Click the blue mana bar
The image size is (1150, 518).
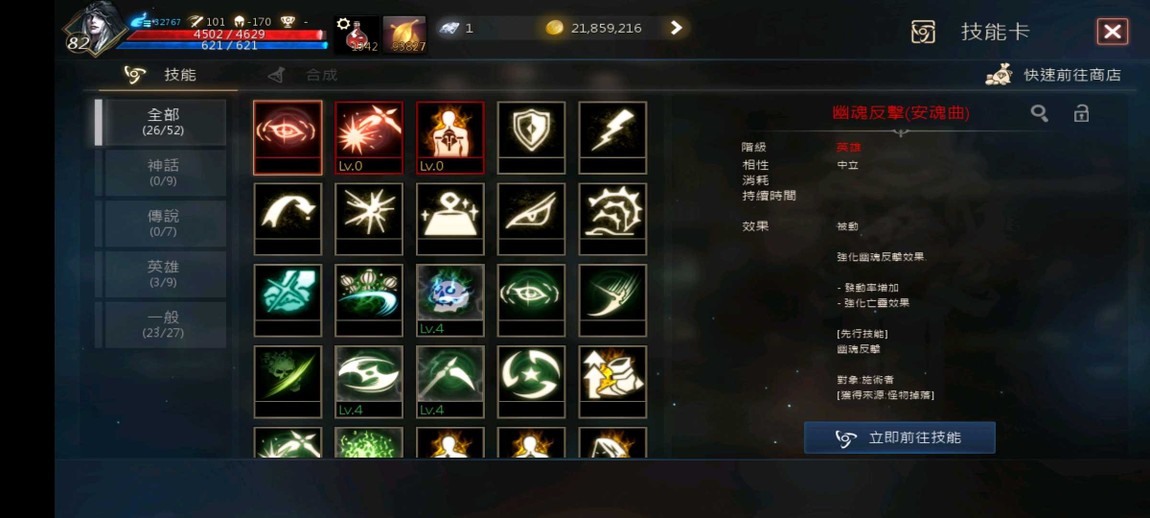223,45
